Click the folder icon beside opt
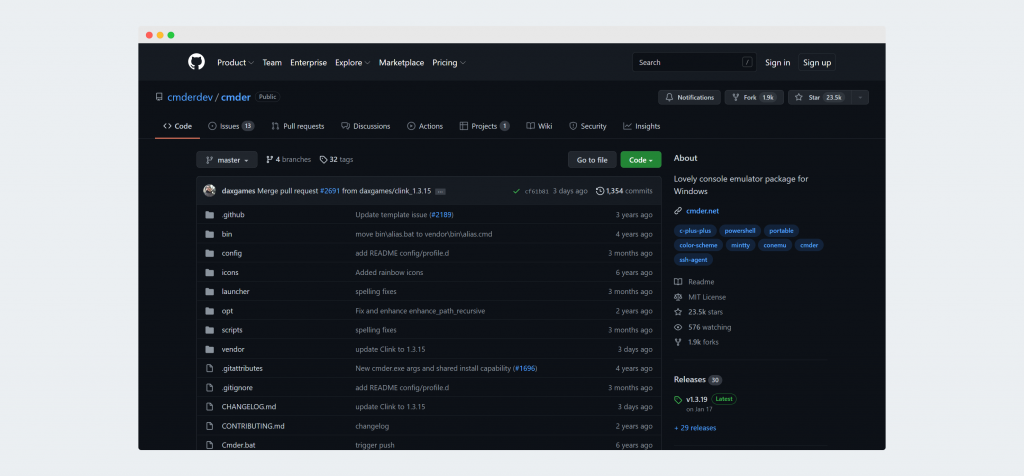Image resolution: width=1024 pixels, height=476 pixels. (x=210, y=311)
